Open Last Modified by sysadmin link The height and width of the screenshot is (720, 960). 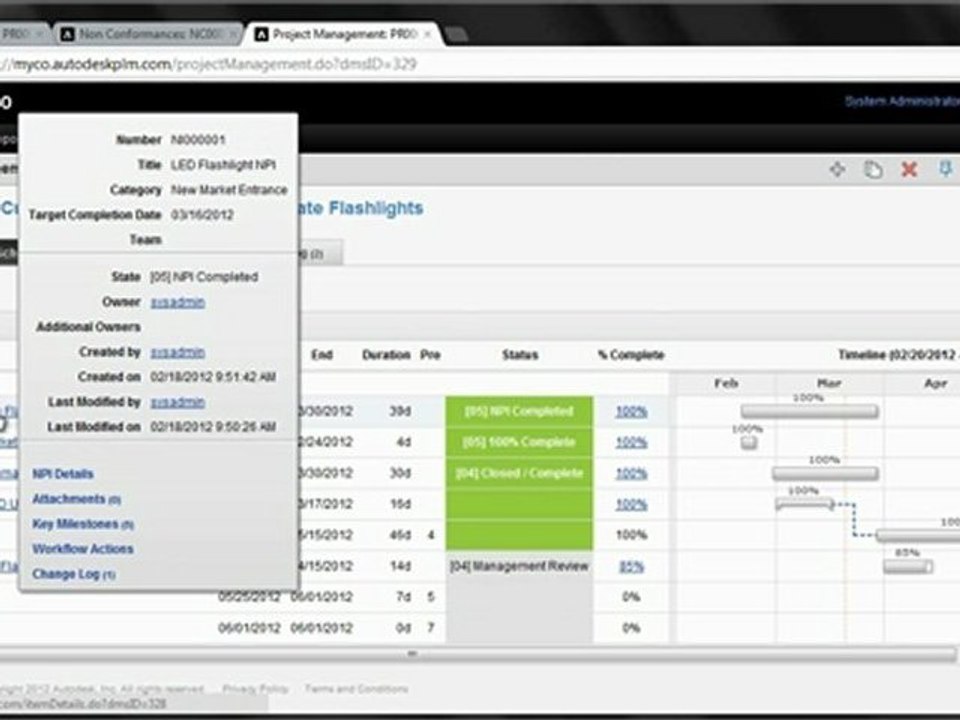tap(178, 402)
